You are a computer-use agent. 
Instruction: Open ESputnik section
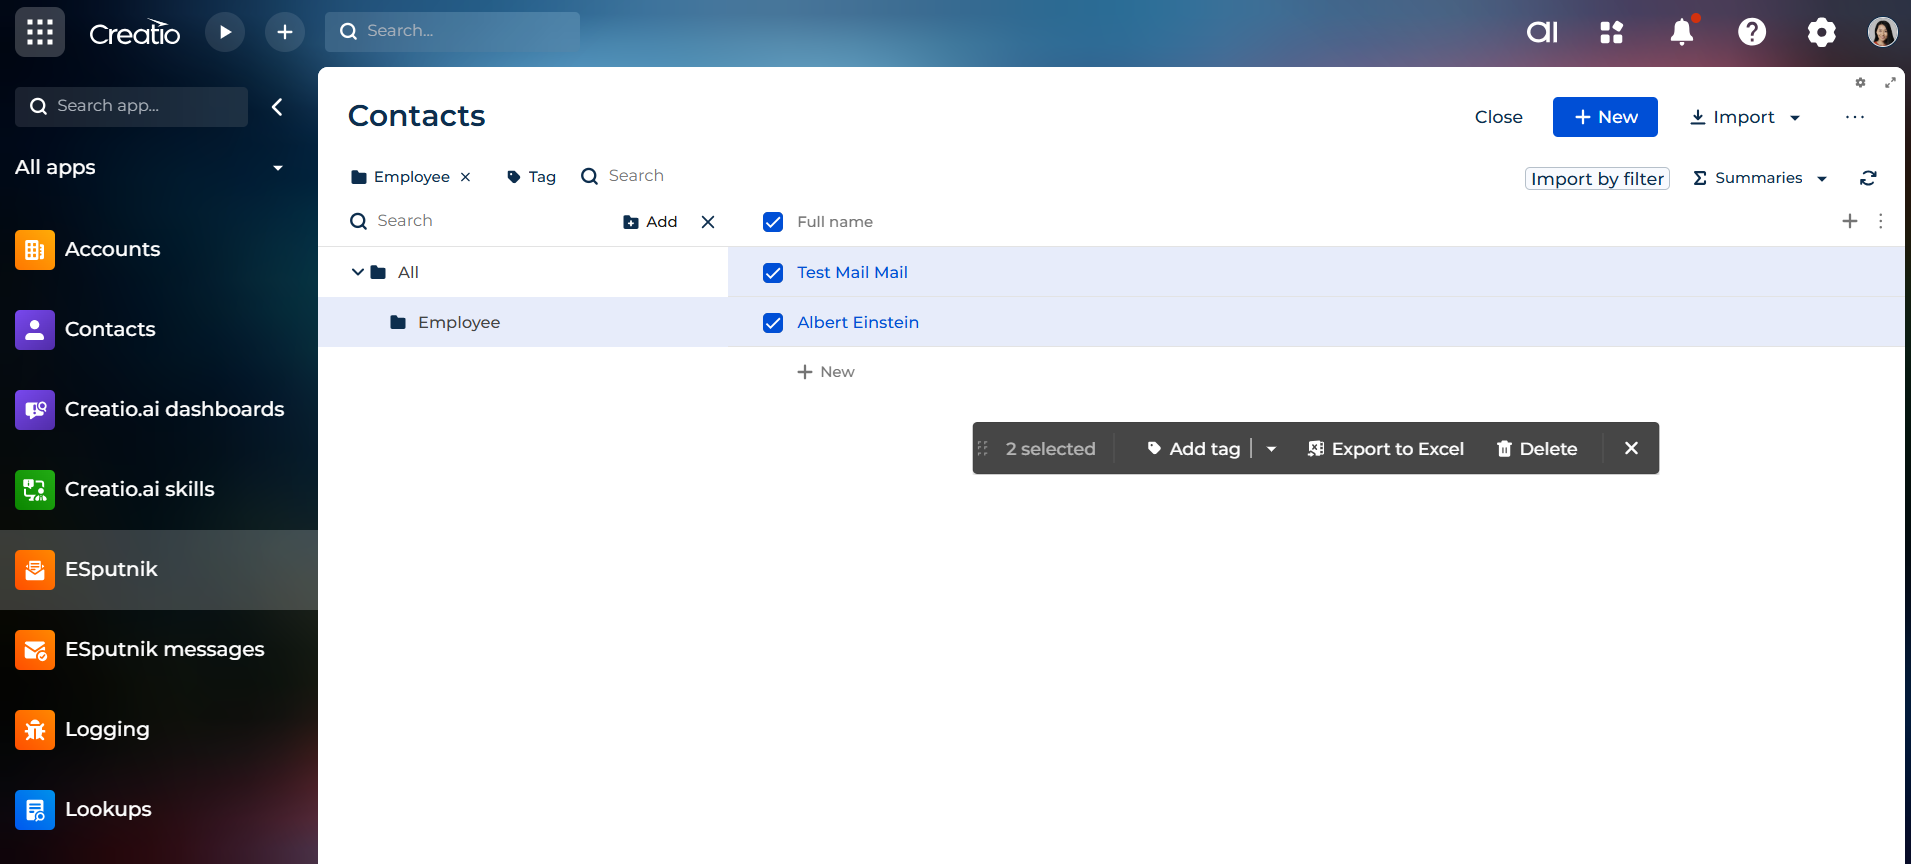(x=159, y=569)
